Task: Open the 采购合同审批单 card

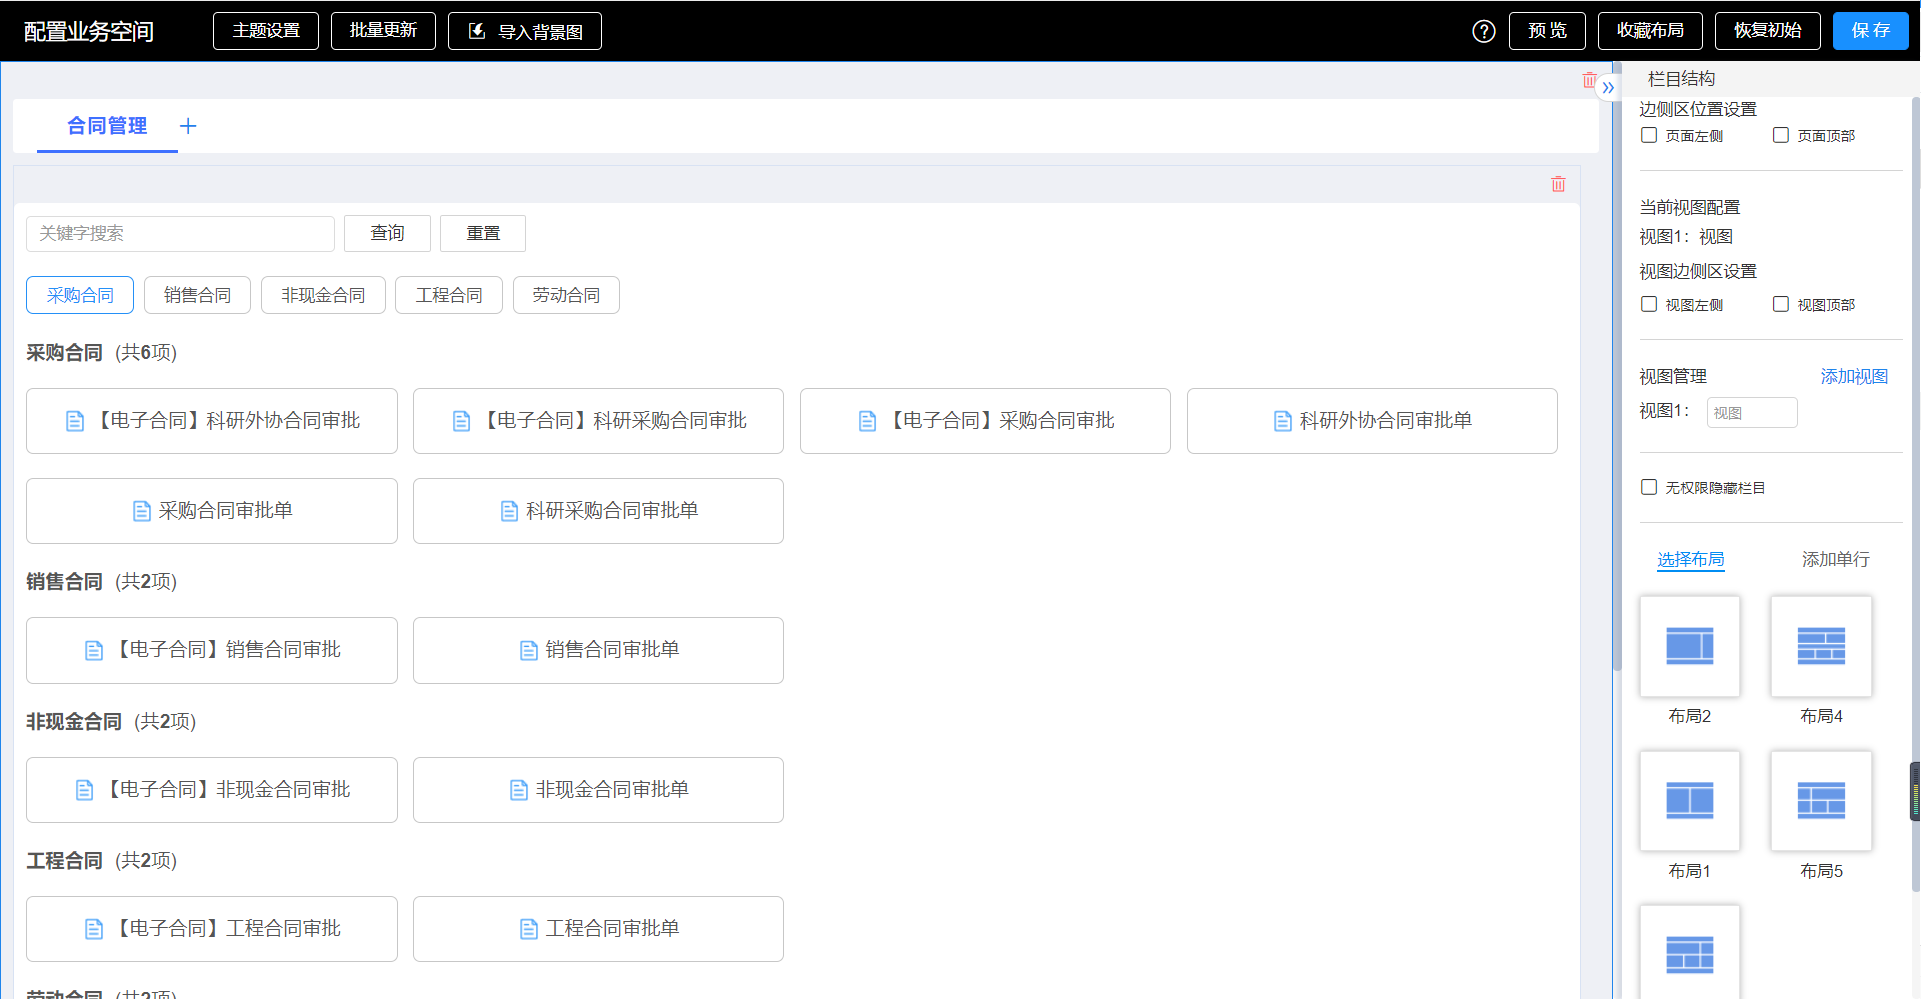Action: pyautogui.click(x=212, y=511)
